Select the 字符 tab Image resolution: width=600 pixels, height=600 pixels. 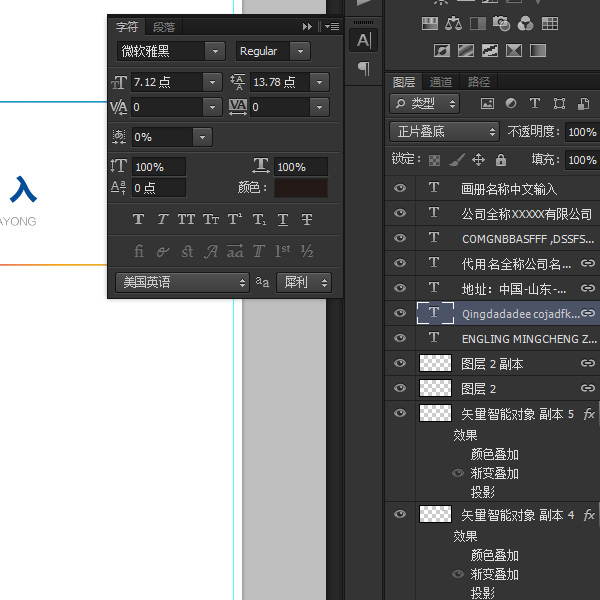coord(127,27)
